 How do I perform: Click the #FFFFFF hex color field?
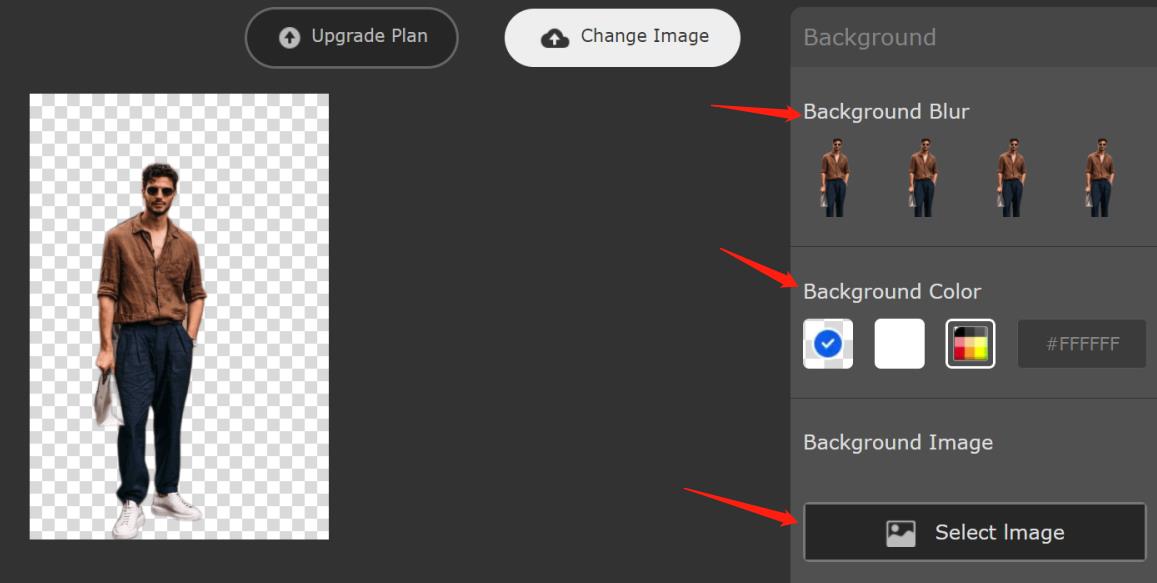pyautogui.click(x=1082, y=344)
